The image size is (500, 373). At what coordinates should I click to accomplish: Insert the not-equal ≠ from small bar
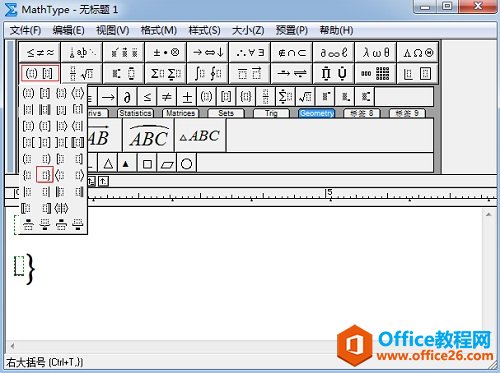coord(166,97)
